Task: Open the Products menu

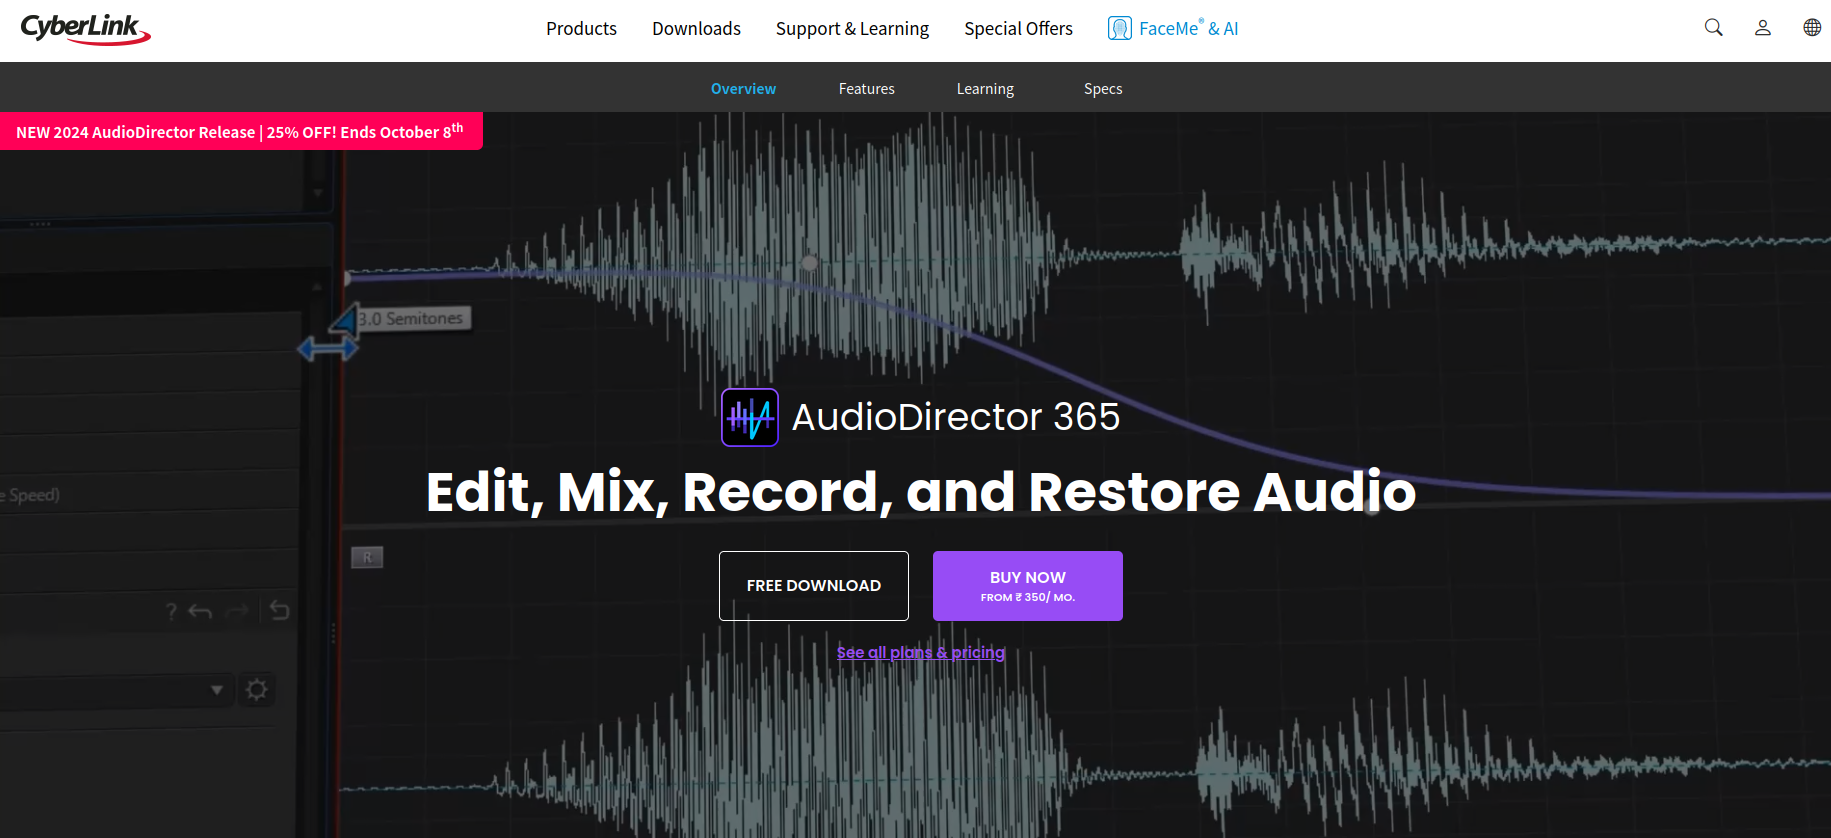Action: coord(581,29)
